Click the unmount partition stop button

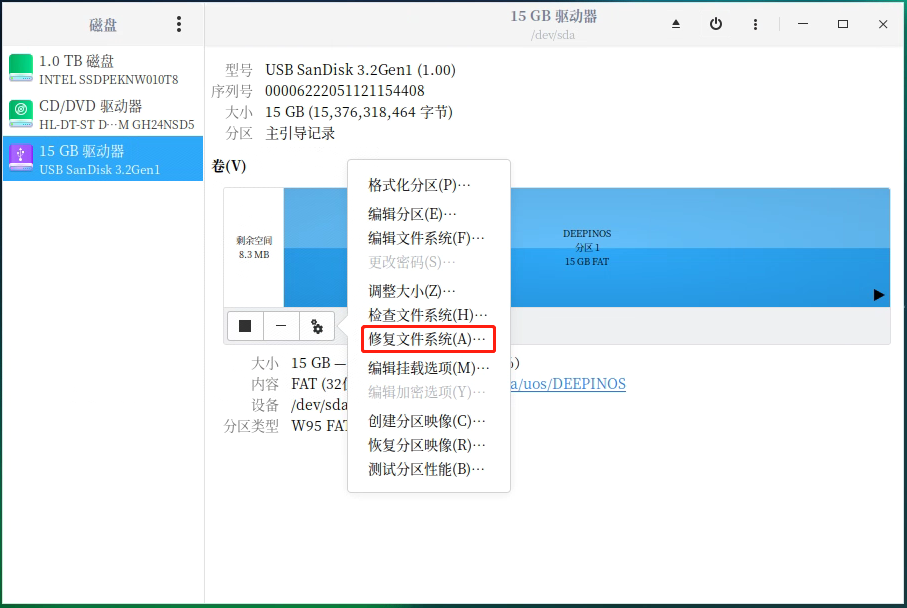click(x=245, y=326)
